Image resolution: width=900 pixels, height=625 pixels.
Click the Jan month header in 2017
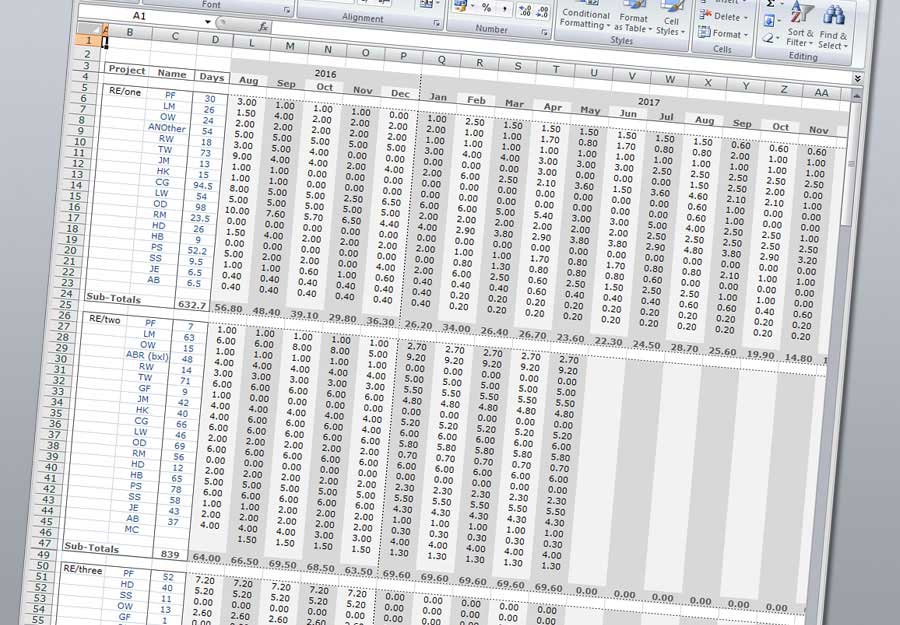click(x=438, y=97)
